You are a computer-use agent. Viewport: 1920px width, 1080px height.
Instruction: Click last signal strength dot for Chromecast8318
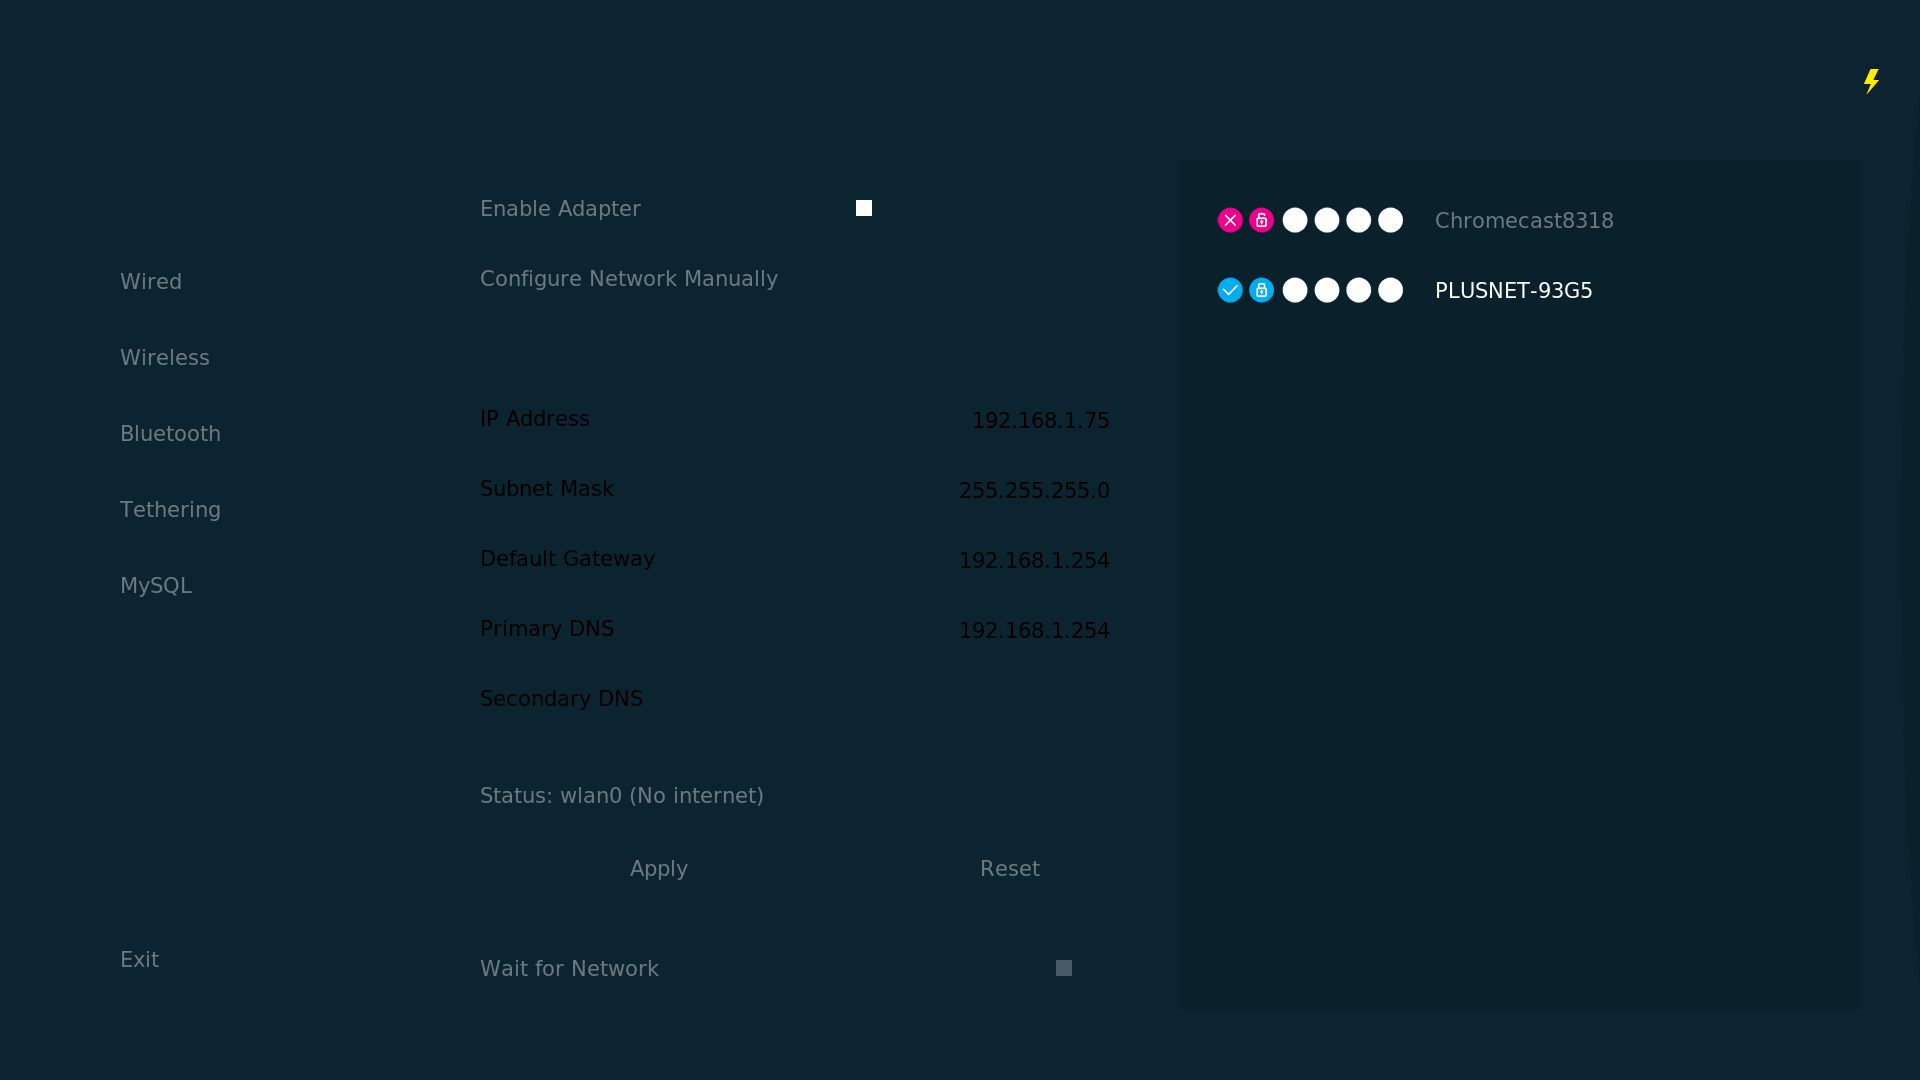[1391, 220]
